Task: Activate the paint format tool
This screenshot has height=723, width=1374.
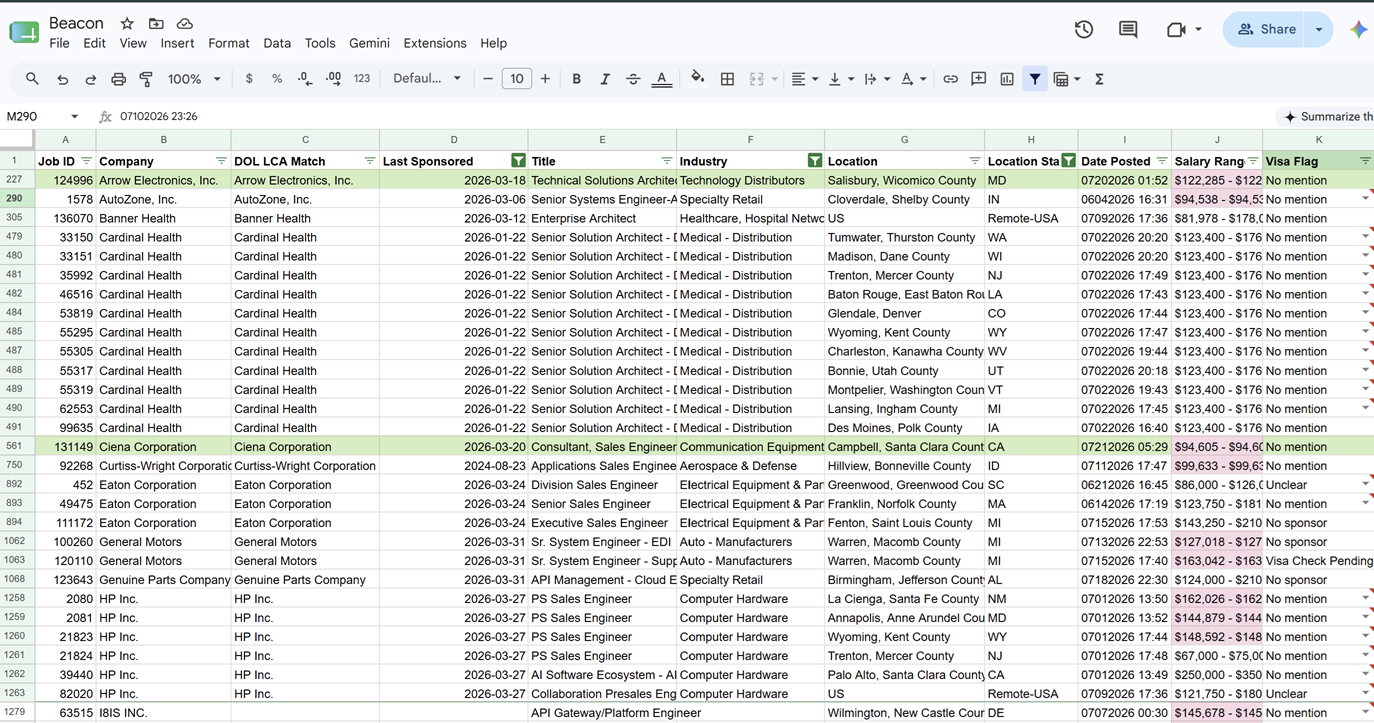Action: click(146, 79)
